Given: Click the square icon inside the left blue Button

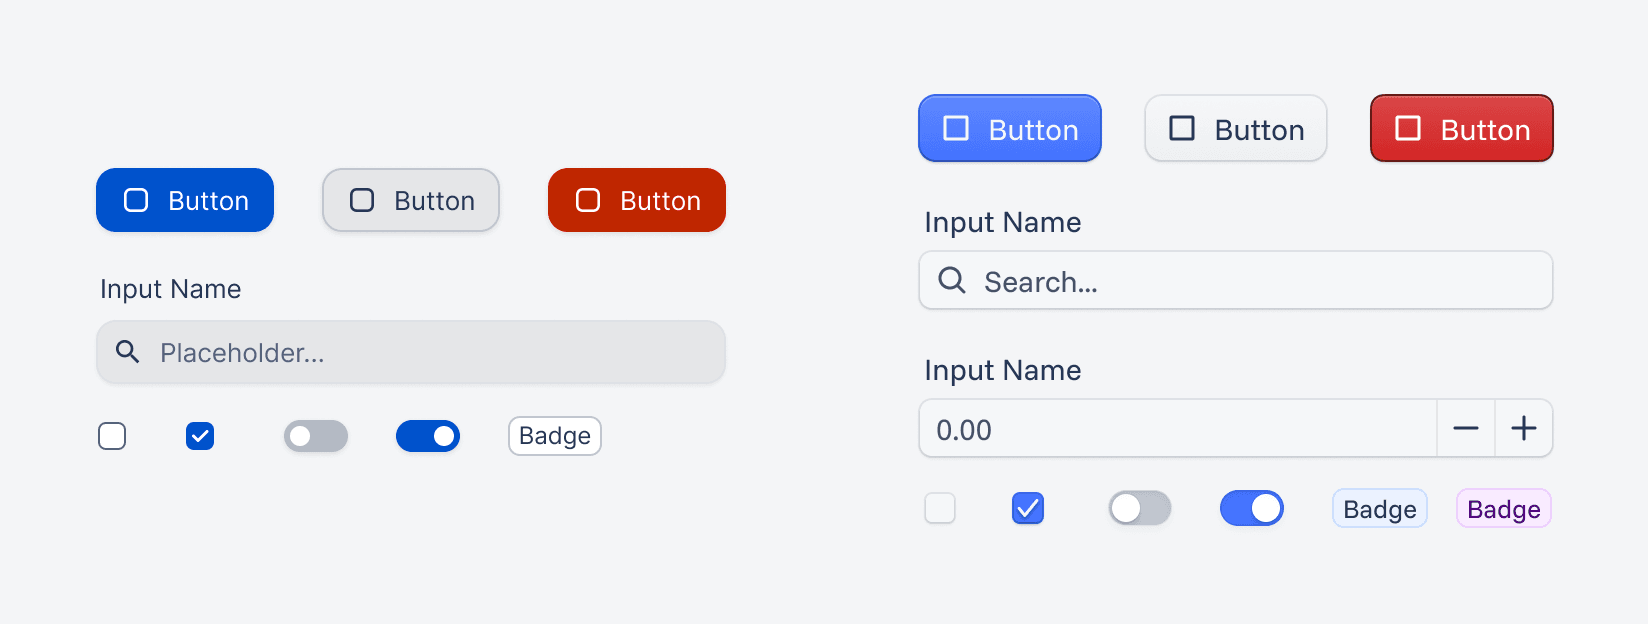Looking at the screenshot, I should [x=135, y=200].
